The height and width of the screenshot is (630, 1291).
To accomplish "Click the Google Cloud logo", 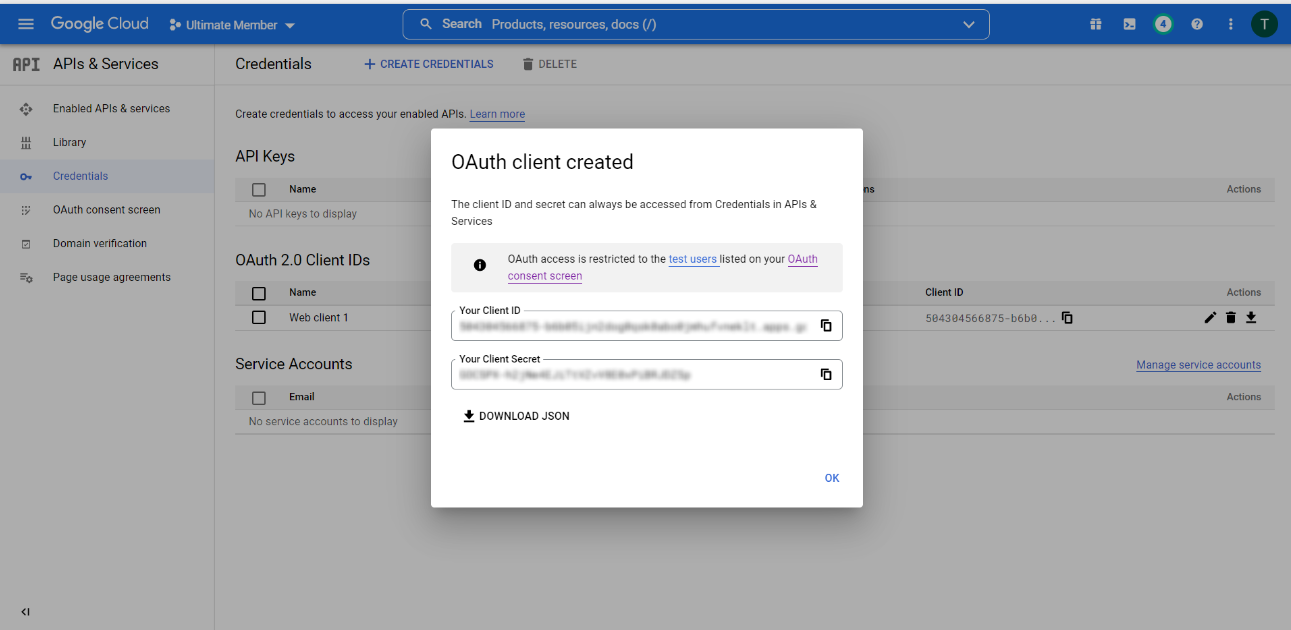I will click(x=99, y=24).
